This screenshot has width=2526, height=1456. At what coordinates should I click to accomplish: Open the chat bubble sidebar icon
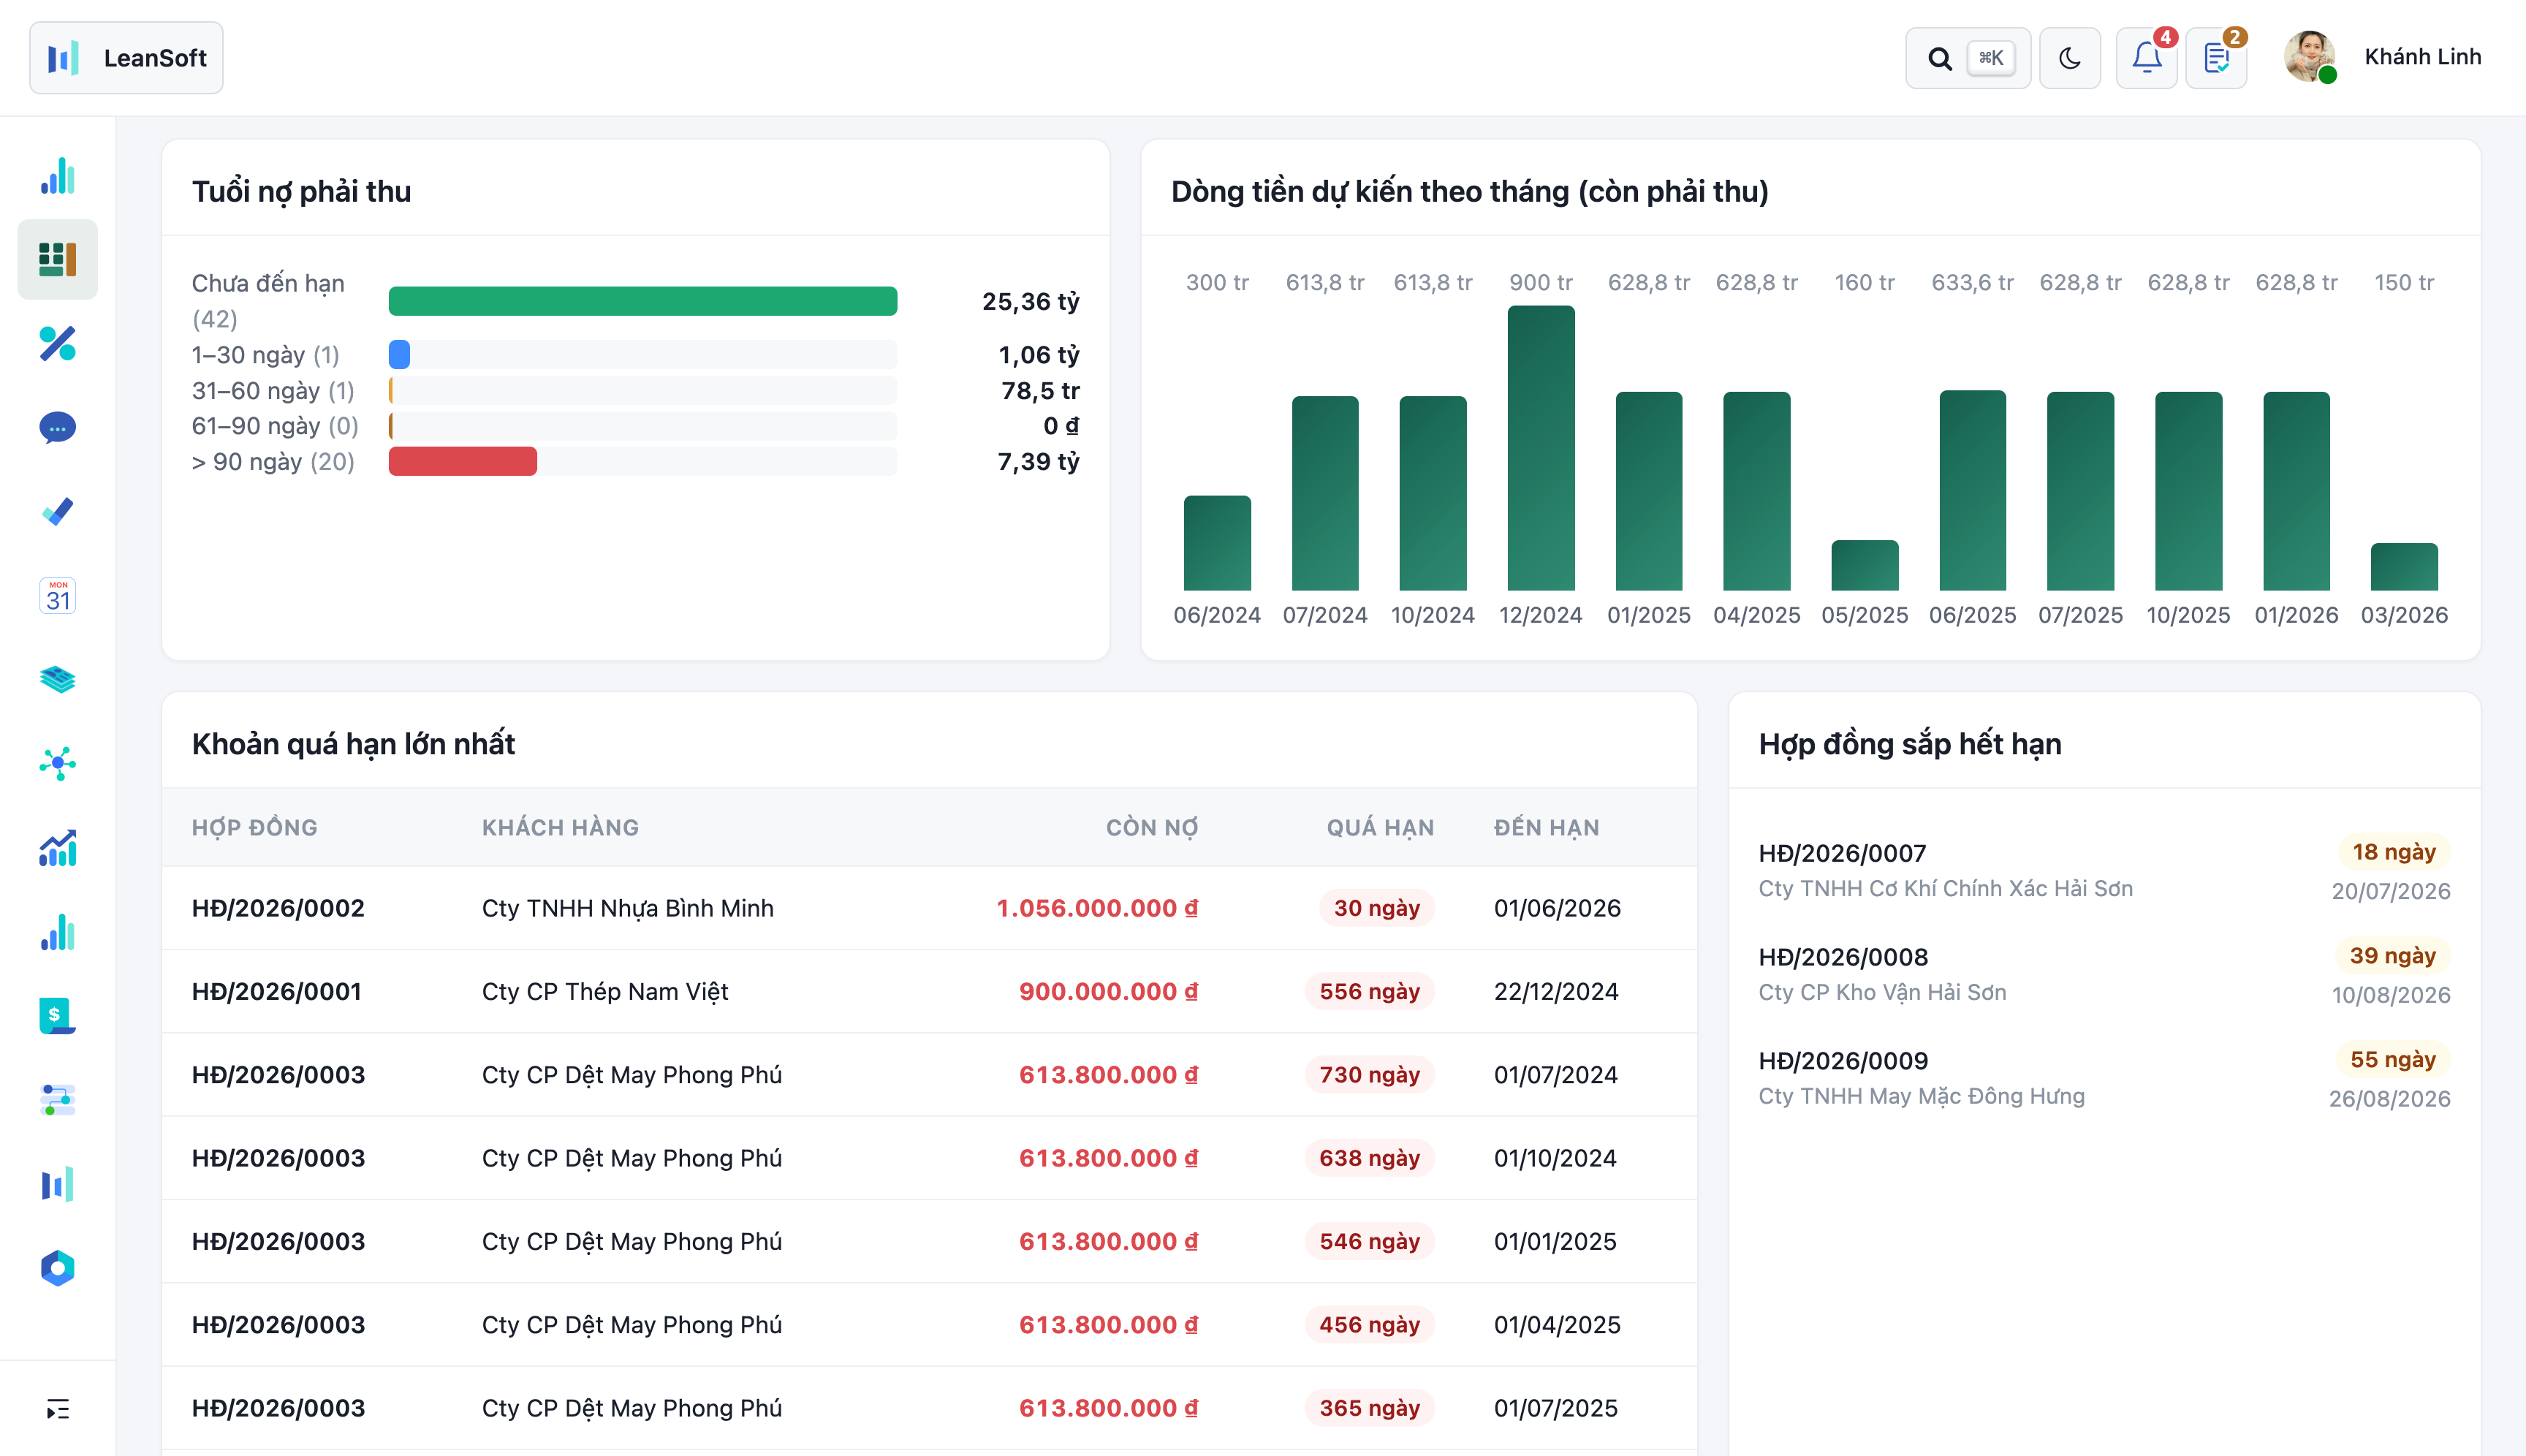tap(58, 427)
